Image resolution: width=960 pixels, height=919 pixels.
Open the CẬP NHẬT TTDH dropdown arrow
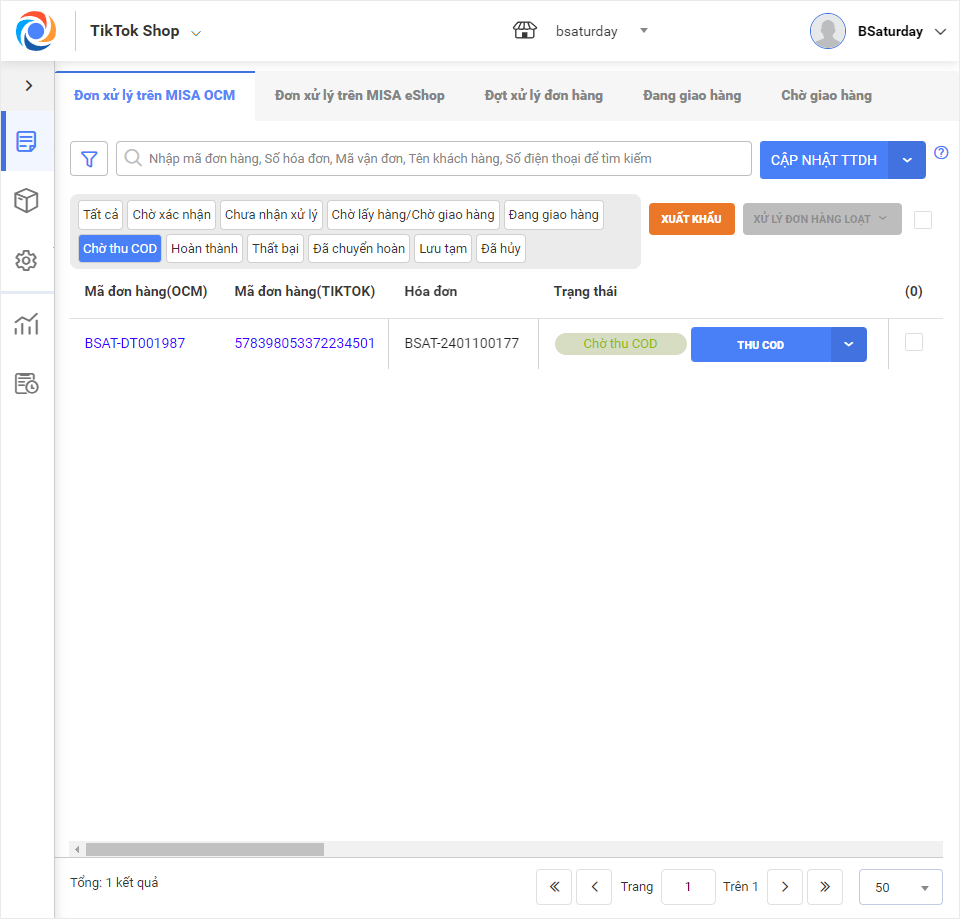pyautogui.click(x=907, y=160)
